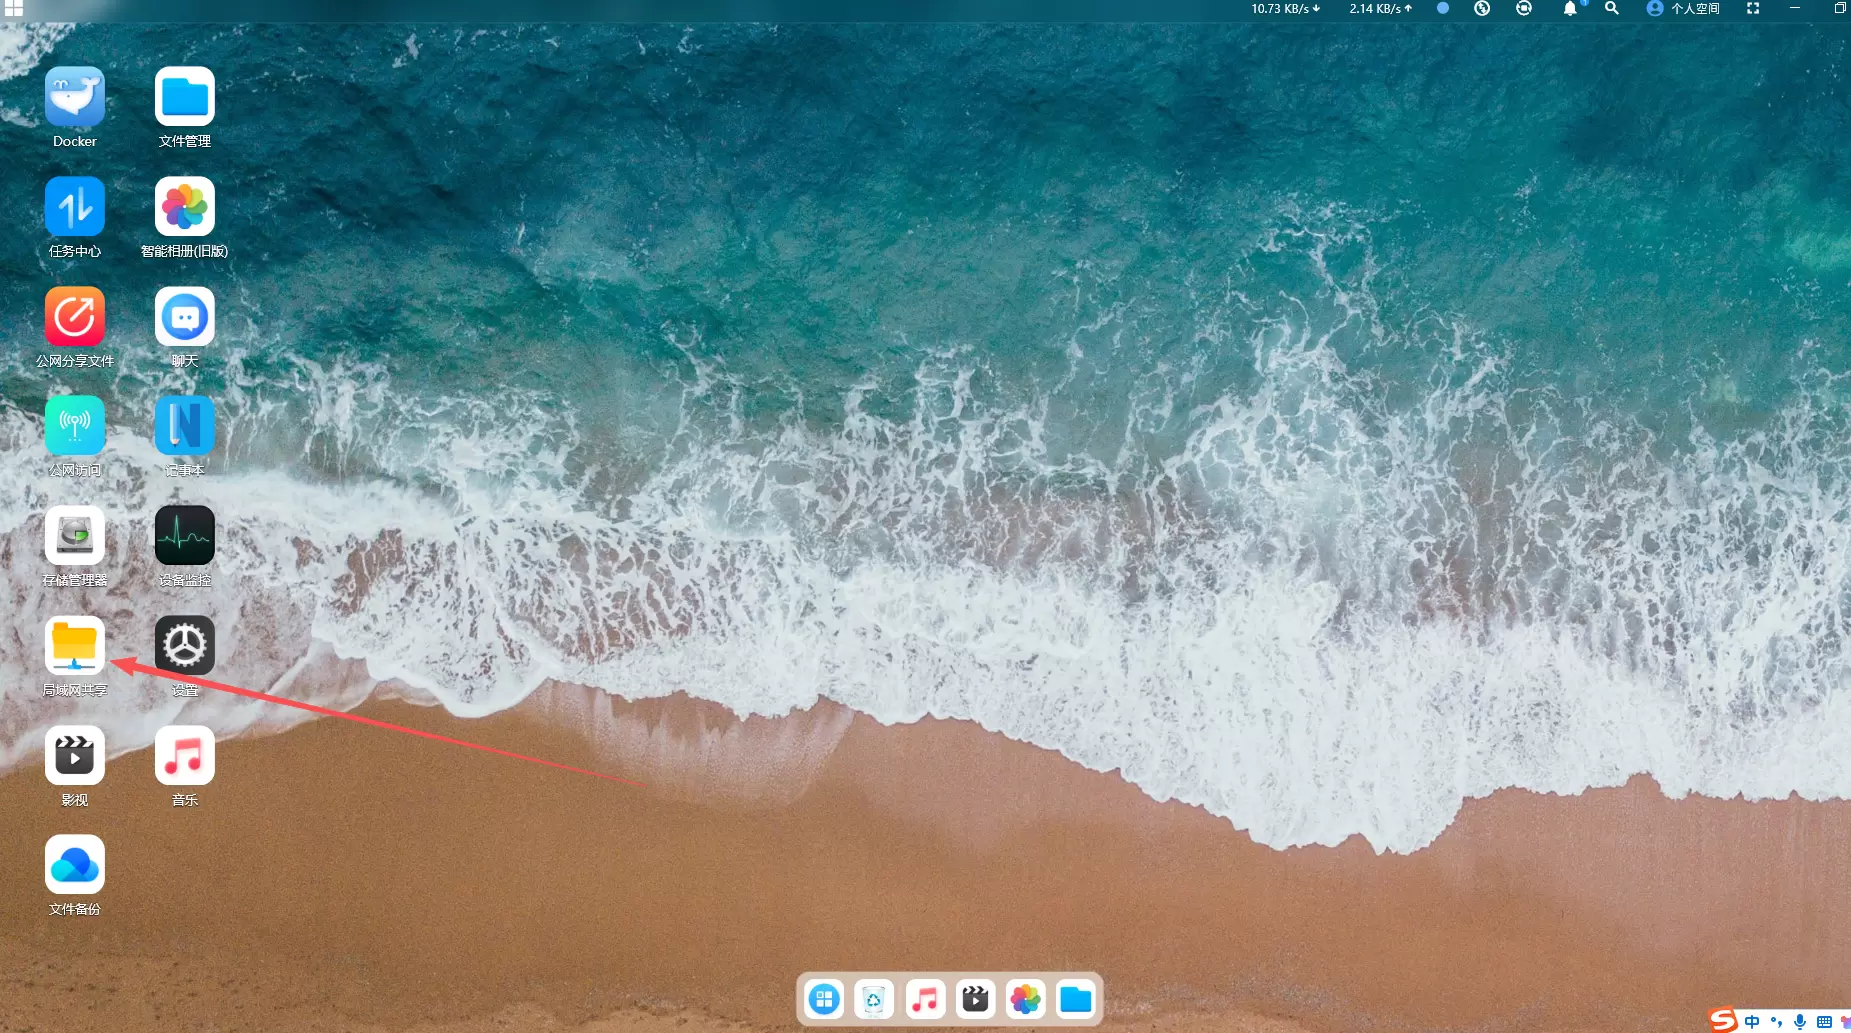This screenshot has height=1033, width=1851.
Task: Launch 任务中心 (Task Center) desktop icon
Action: tap(75, 207)
